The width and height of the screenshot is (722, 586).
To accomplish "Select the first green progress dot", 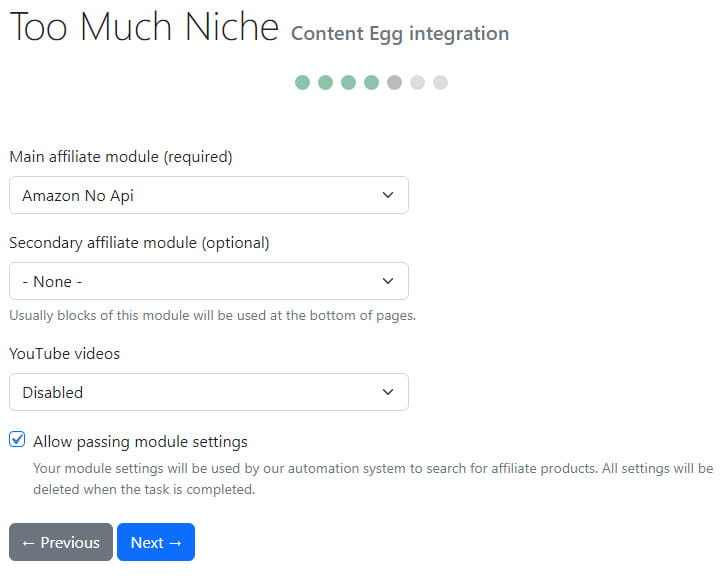I will [303, 82].
